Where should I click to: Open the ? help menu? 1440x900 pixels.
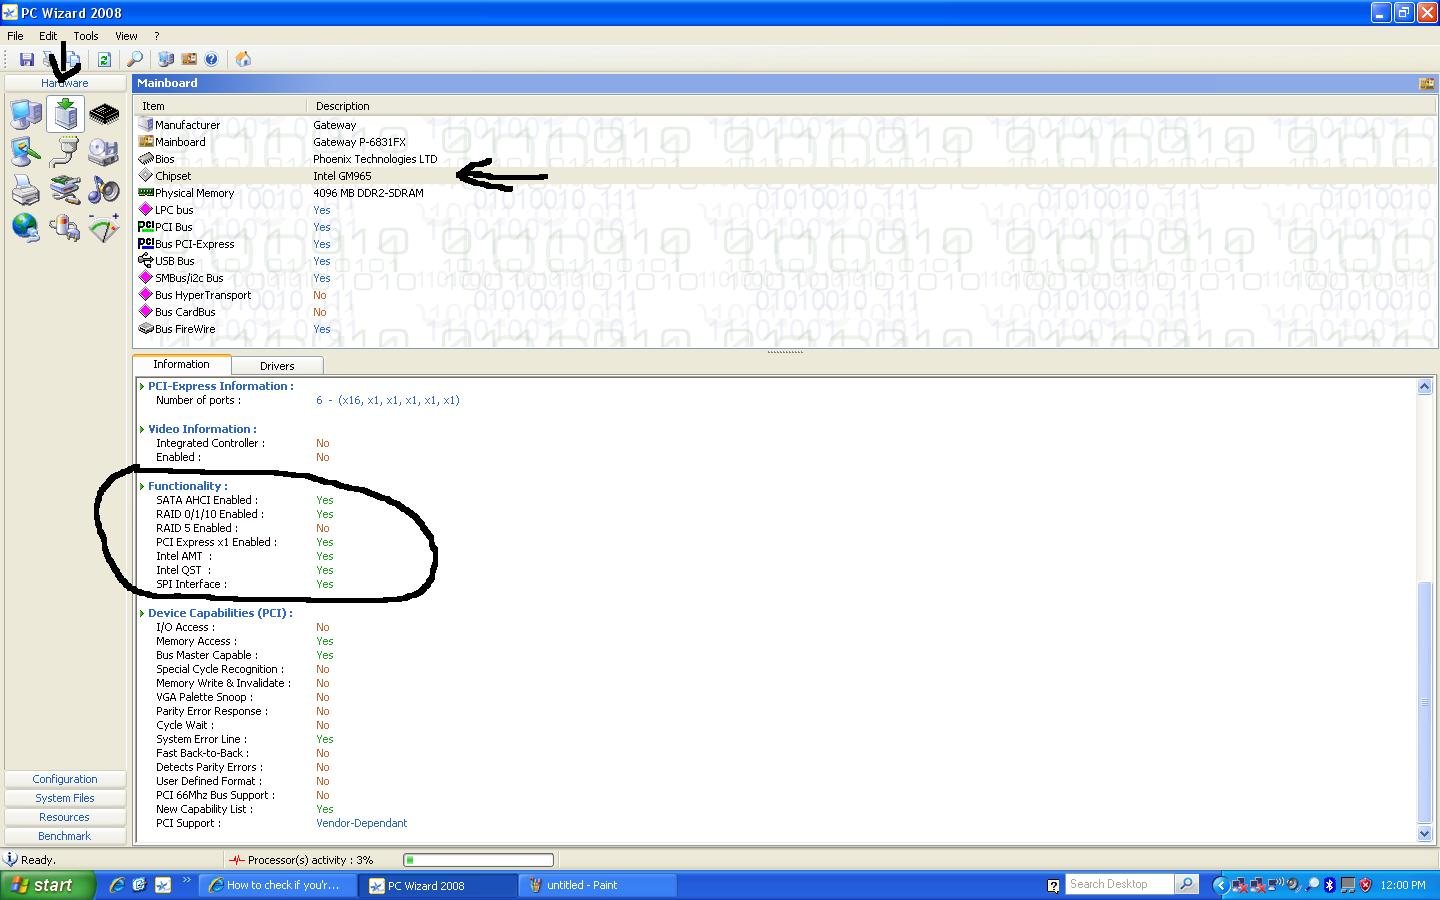pos(156,36)
